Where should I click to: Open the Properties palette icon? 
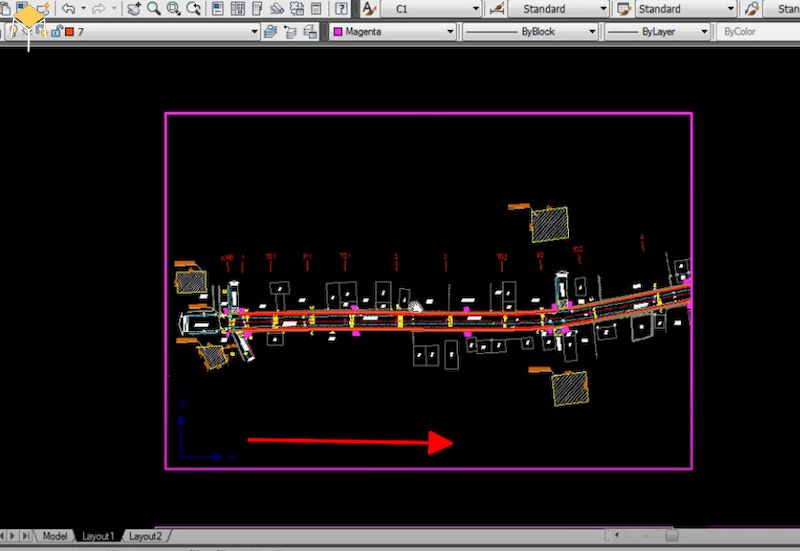click(x=218, y=8)
